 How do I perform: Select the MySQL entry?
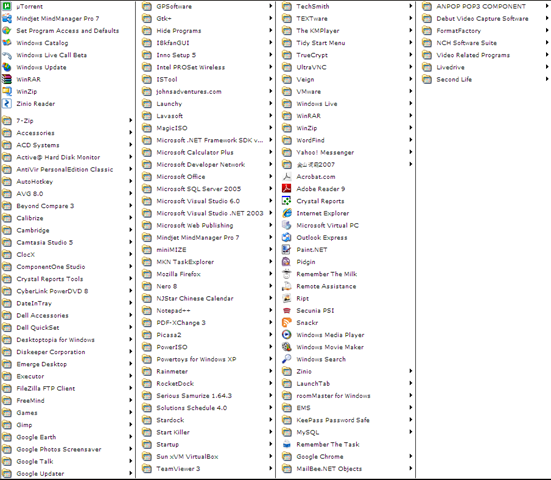[x=348, y=432]
